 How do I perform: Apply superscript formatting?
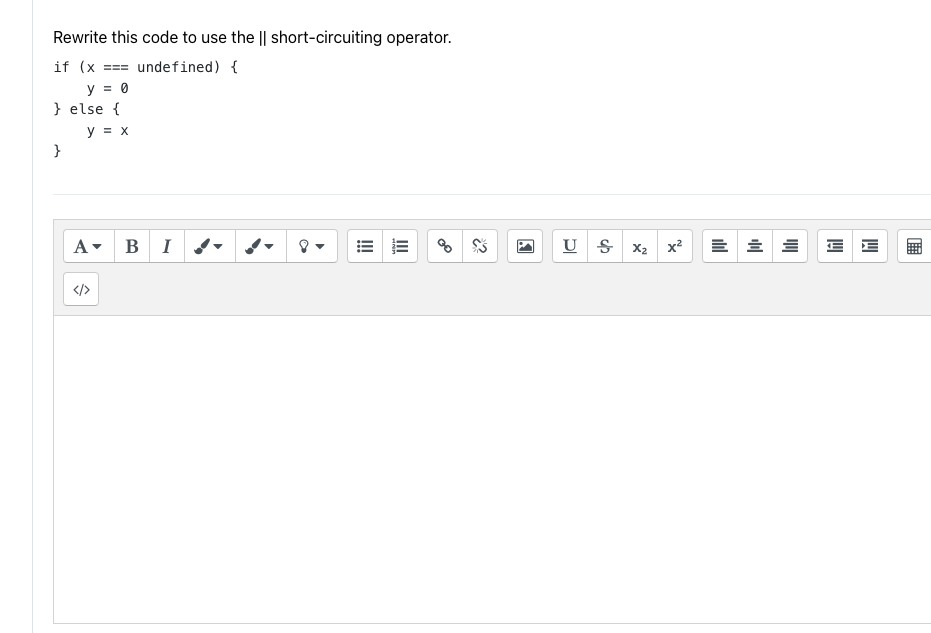coord(675,246)
